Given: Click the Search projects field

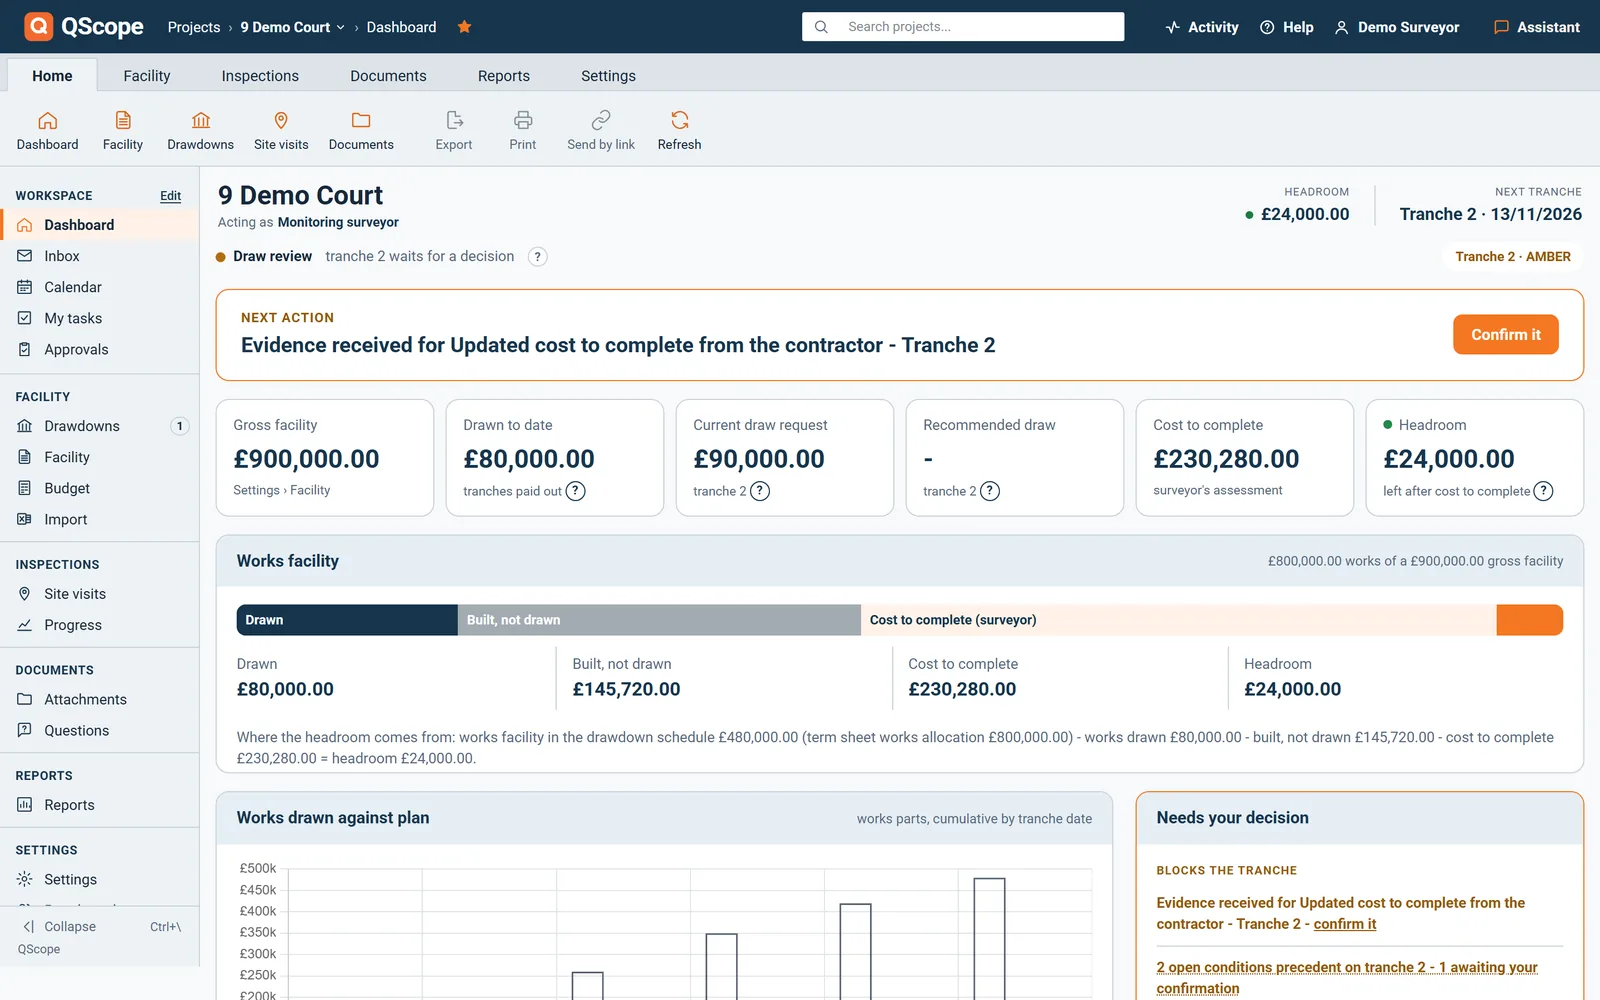Looking at the screenshot, I should pyautogui.click(x=963, y=27).
